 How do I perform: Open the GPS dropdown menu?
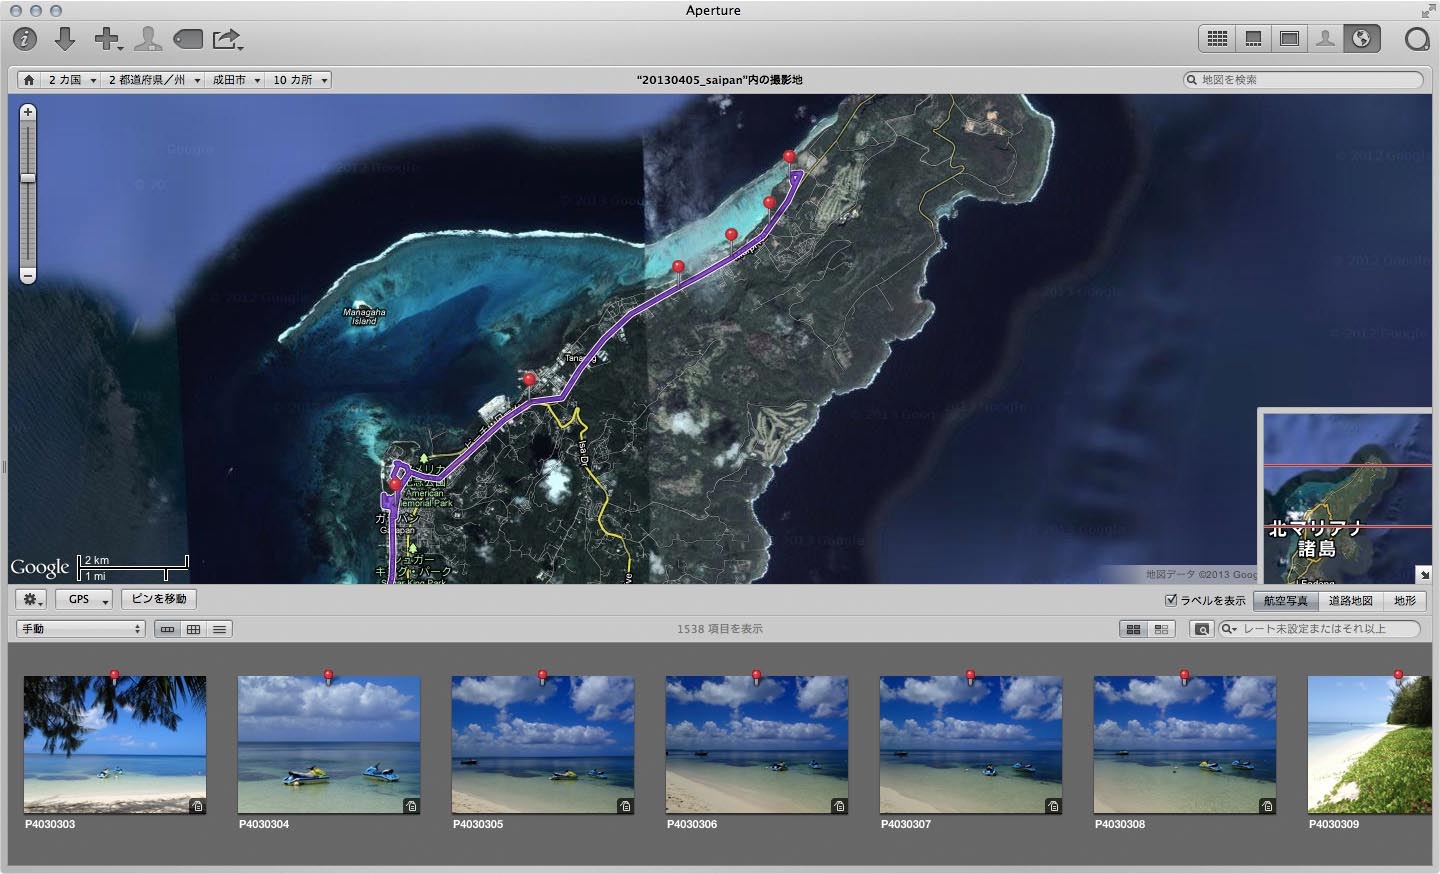point(84,599)
